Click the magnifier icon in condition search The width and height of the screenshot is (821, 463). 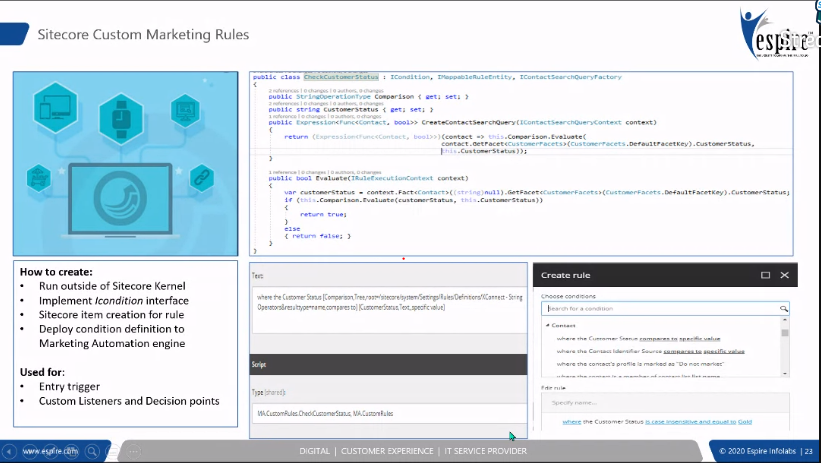(x=783, y=308)
